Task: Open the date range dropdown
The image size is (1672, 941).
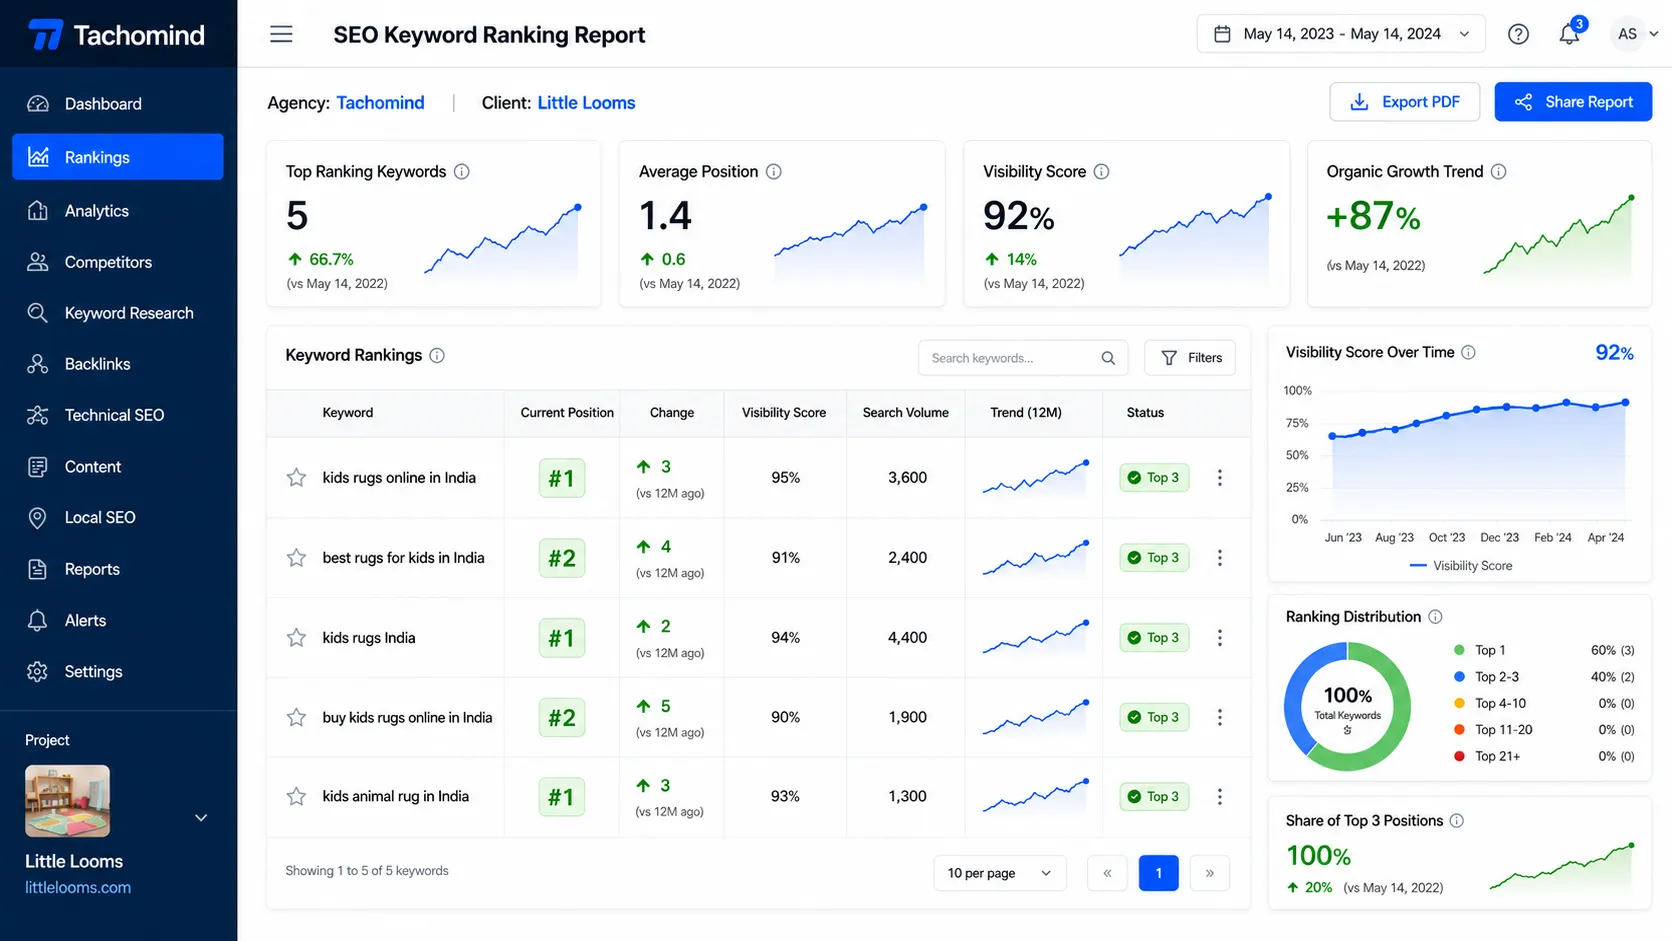Action: (1341, 34)
